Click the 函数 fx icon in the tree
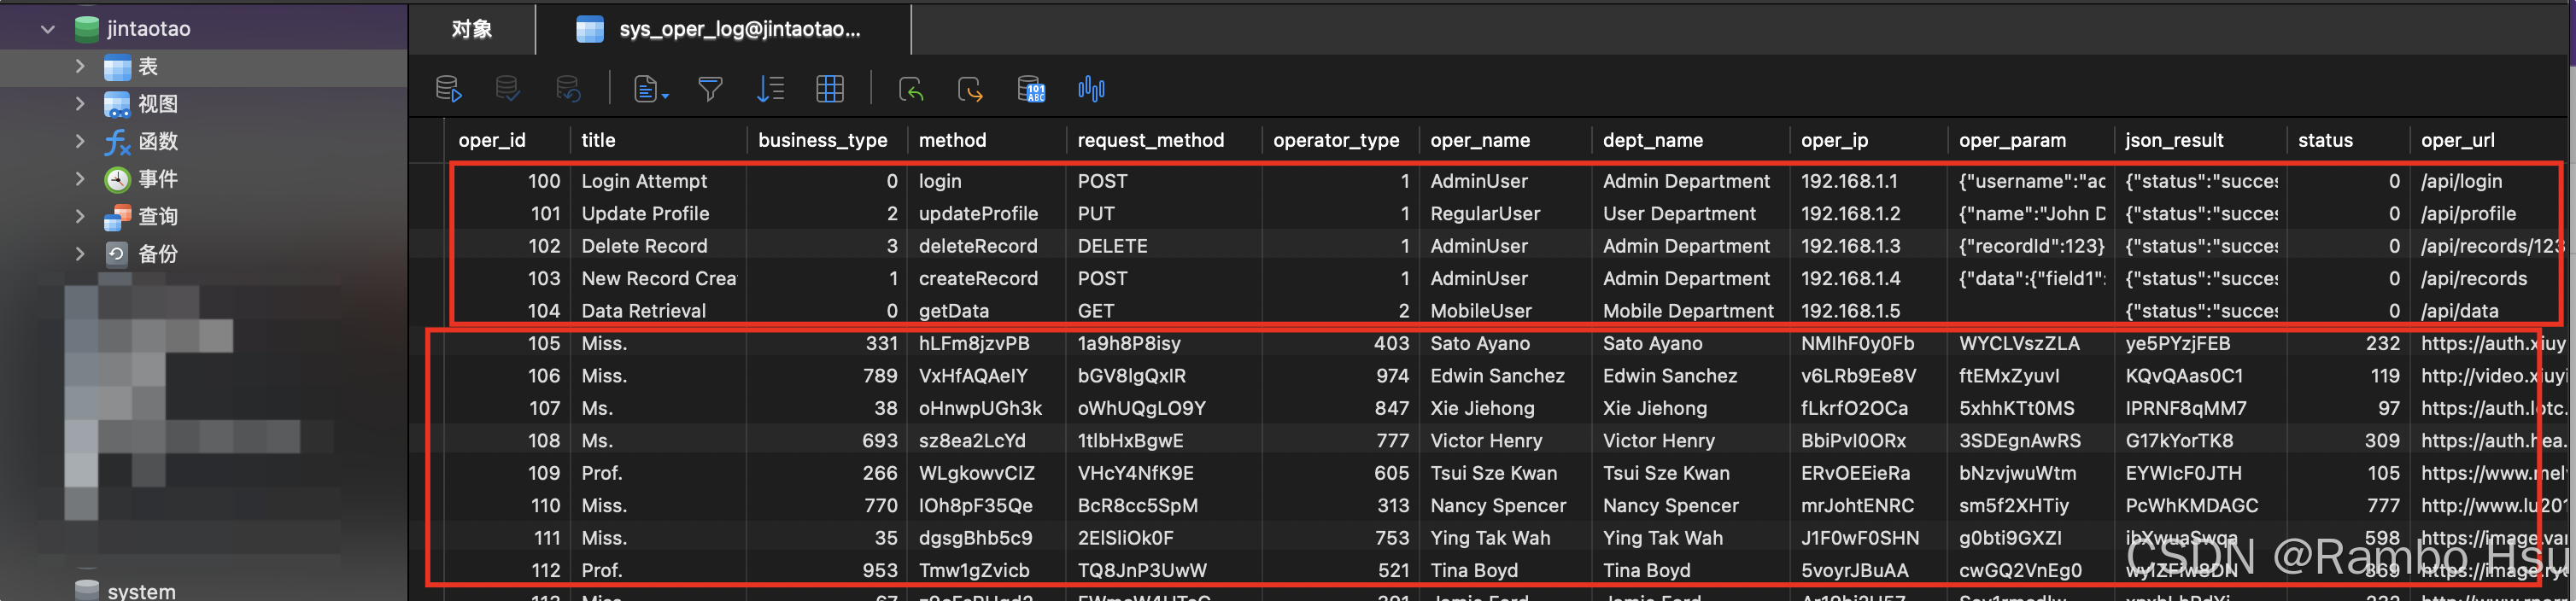Screen dimensions: 2576x601 (x=118, y=142)
